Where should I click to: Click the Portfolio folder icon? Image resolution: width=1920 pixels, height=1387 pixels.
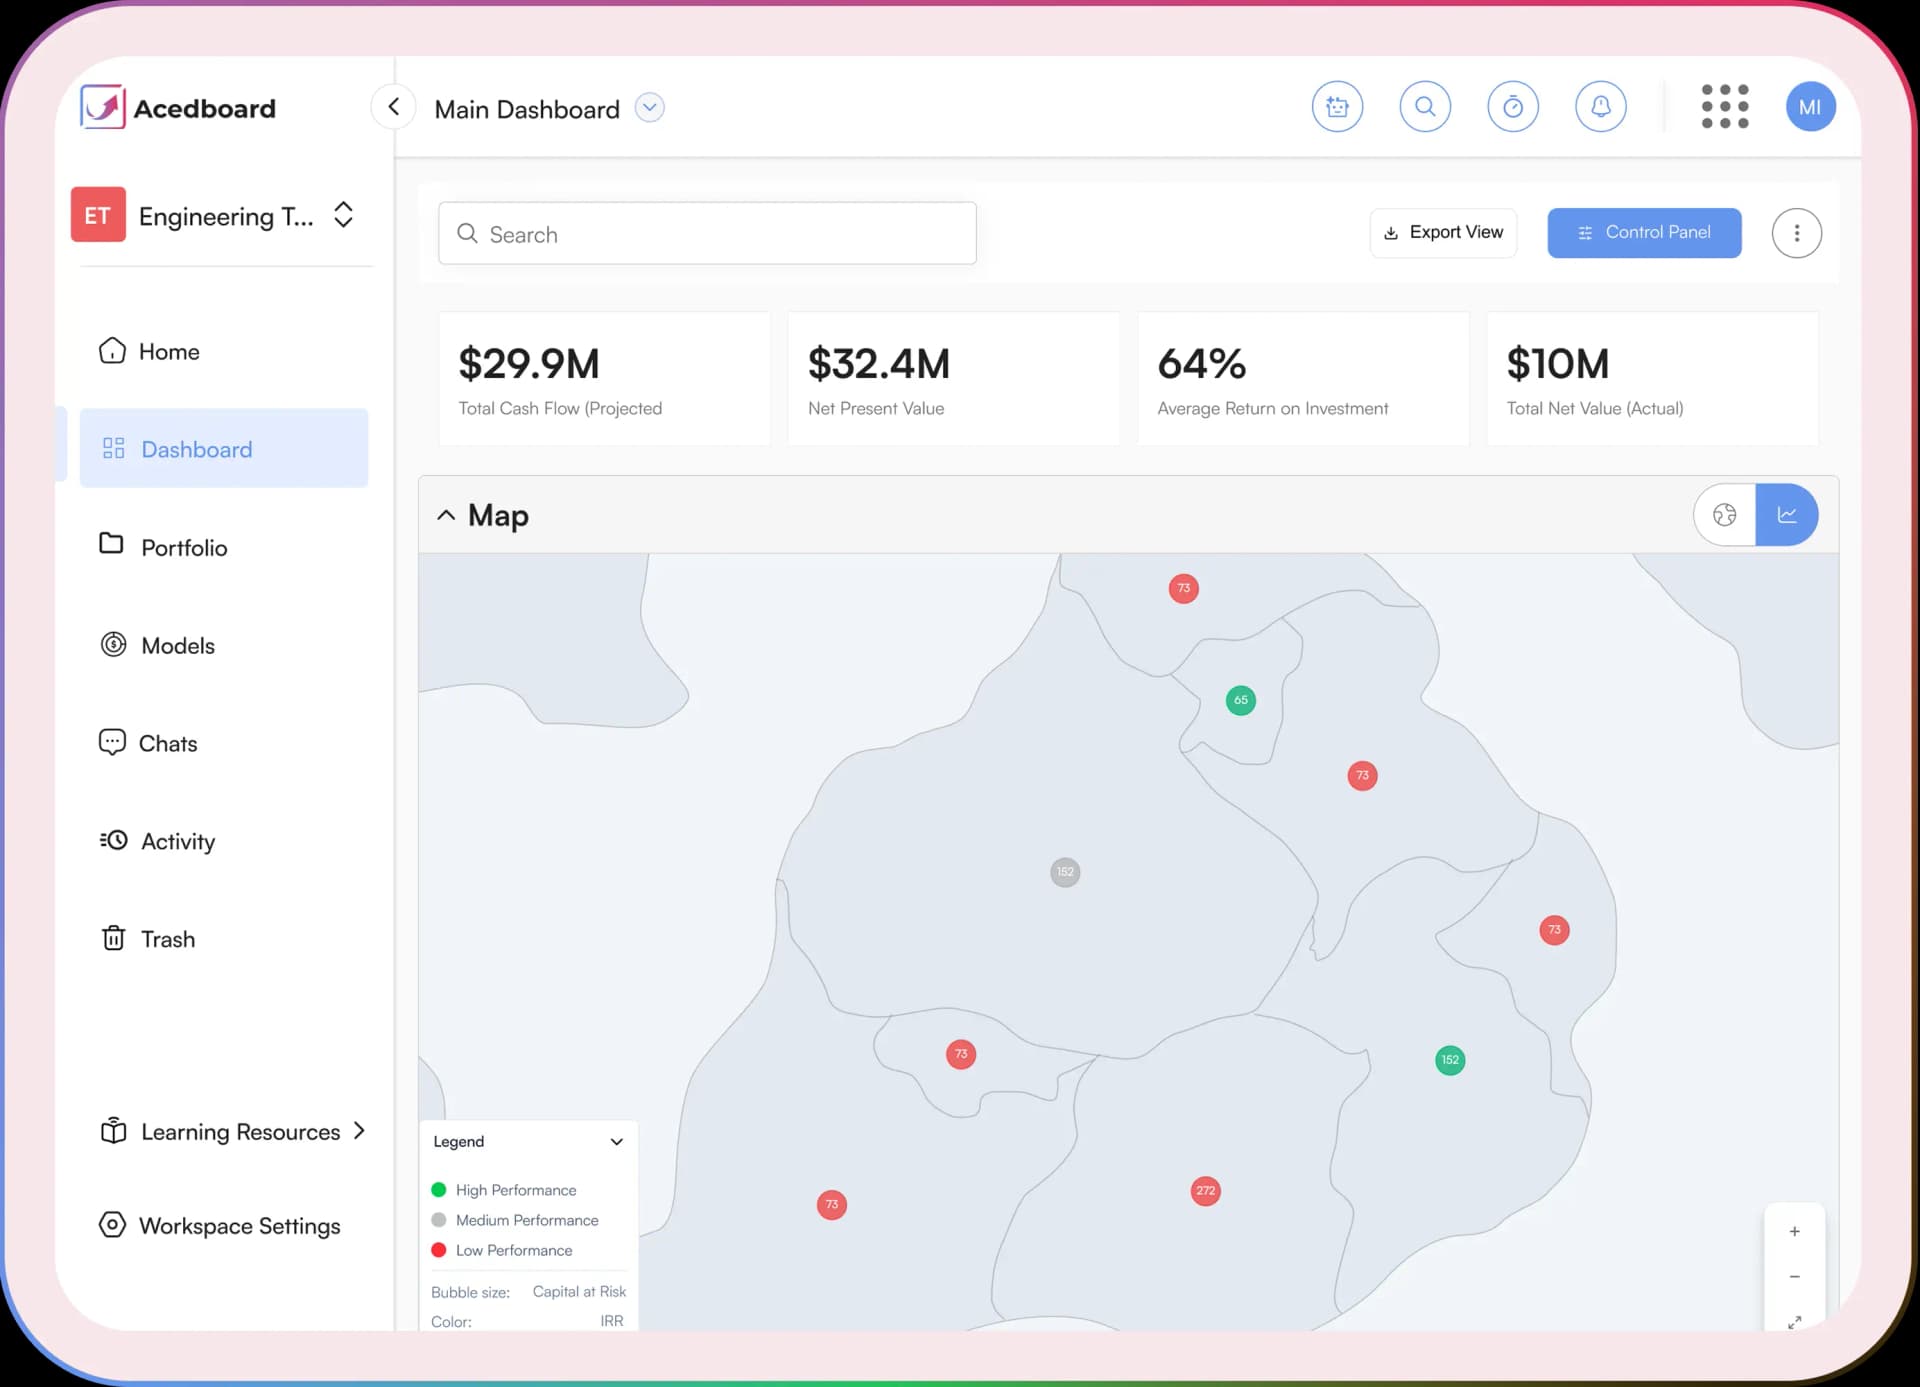coord(111,543)
